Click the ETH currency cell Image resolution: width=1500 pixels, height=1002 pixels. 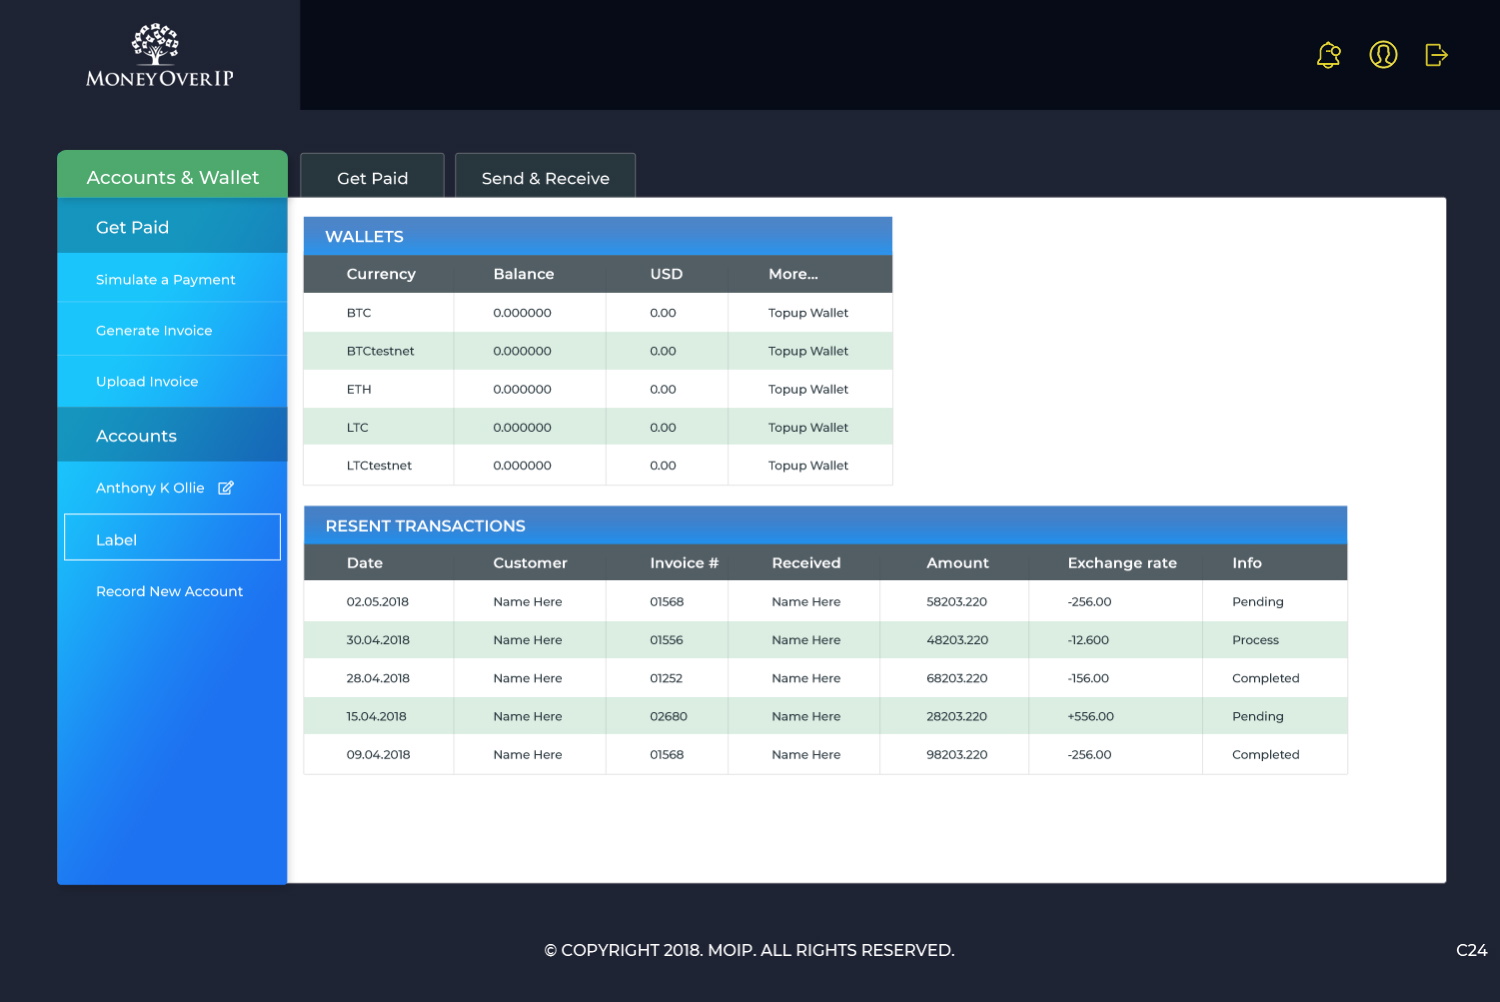[359, 389]
